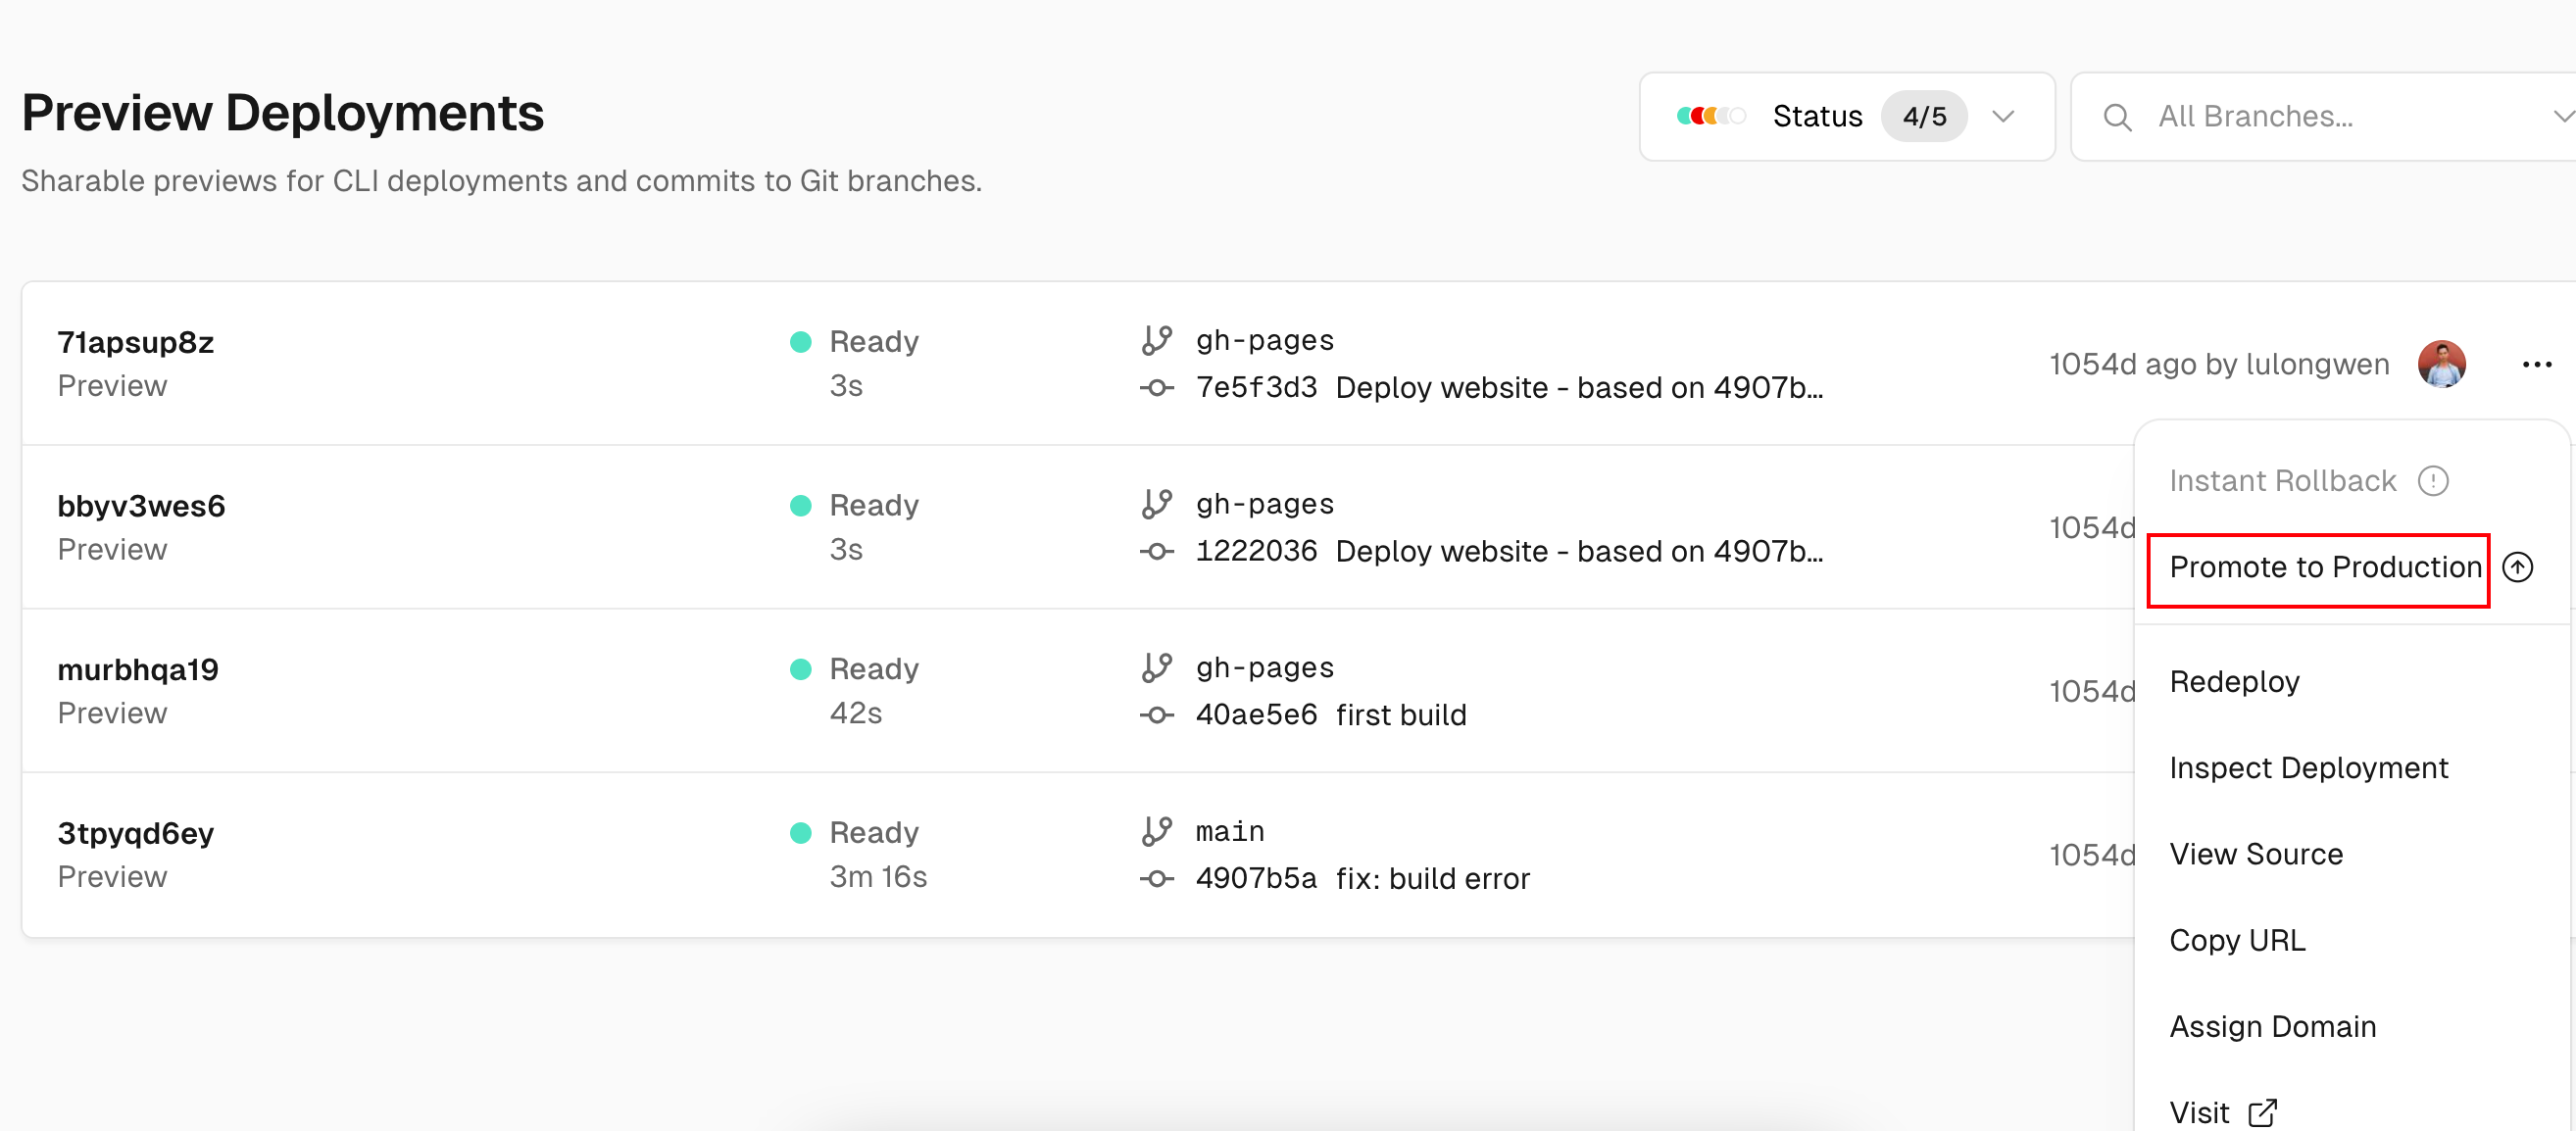Select Promote to Production menu item
This screenshot has height=1131, width=2576.
2323,568
